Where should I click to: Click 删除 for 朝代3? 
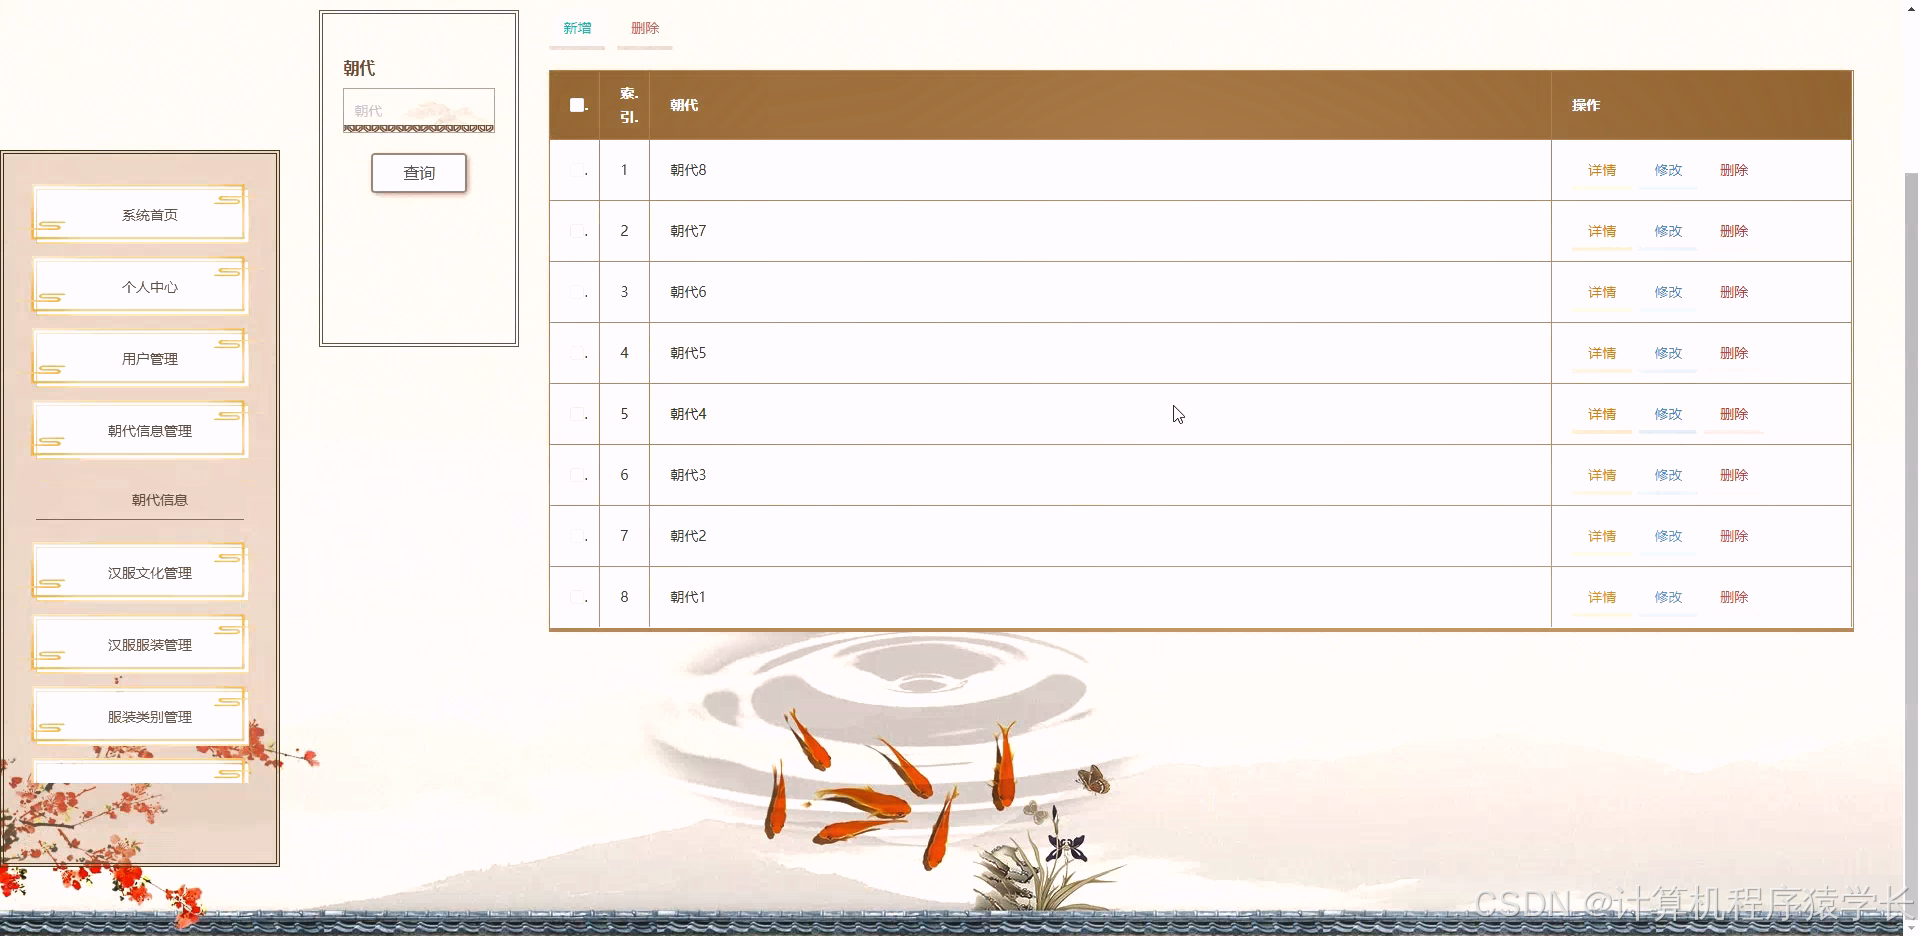click(1734, 475)
